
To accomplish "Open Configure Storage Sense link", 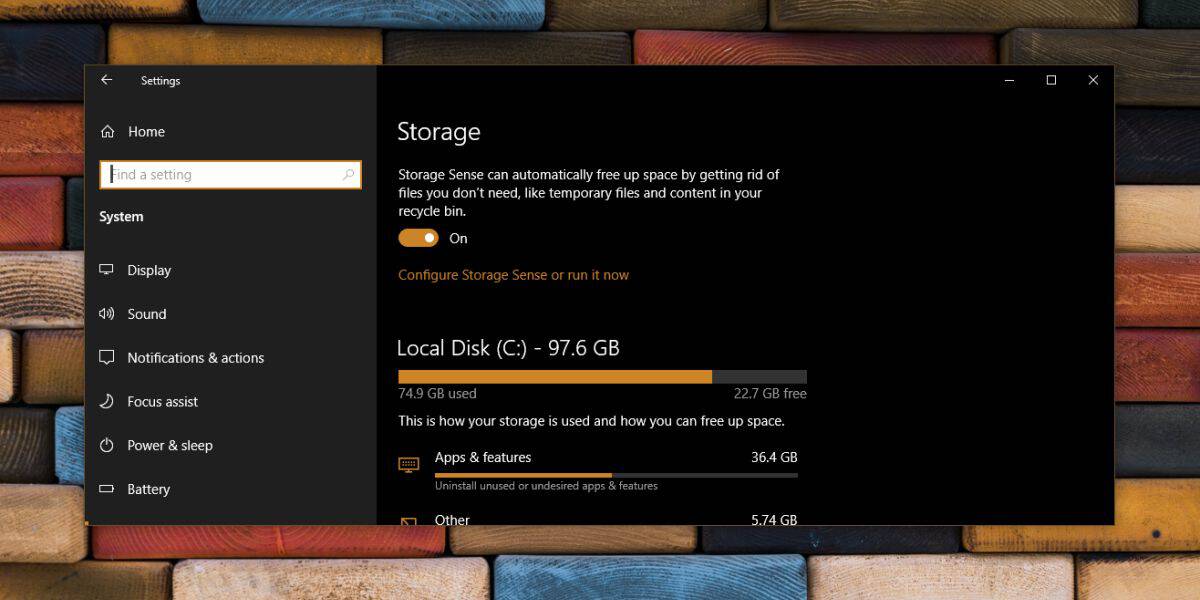I will point(513,275).
